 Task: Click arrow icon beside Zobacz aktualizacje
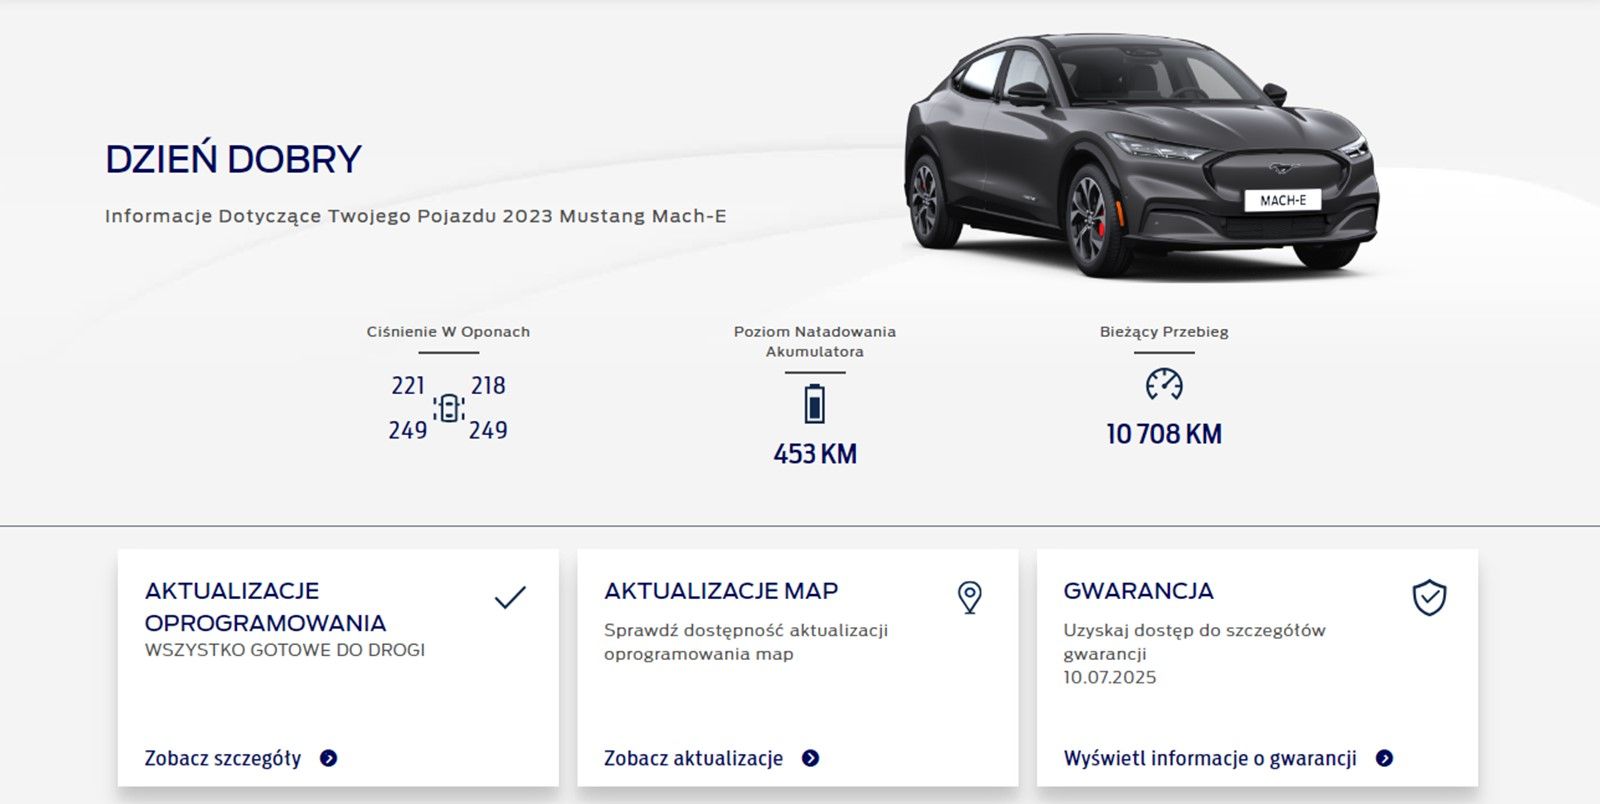[x=811, y=758]
